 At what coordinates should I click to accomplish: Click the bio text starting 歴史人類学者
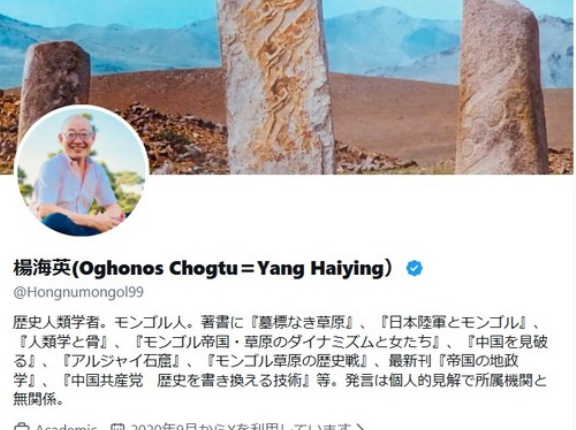[280, 361]
